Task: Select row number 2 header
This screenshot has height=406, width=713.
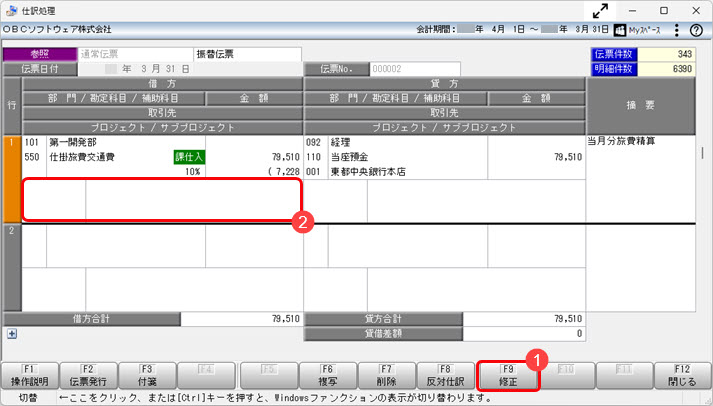Action: tap(12, 267)
